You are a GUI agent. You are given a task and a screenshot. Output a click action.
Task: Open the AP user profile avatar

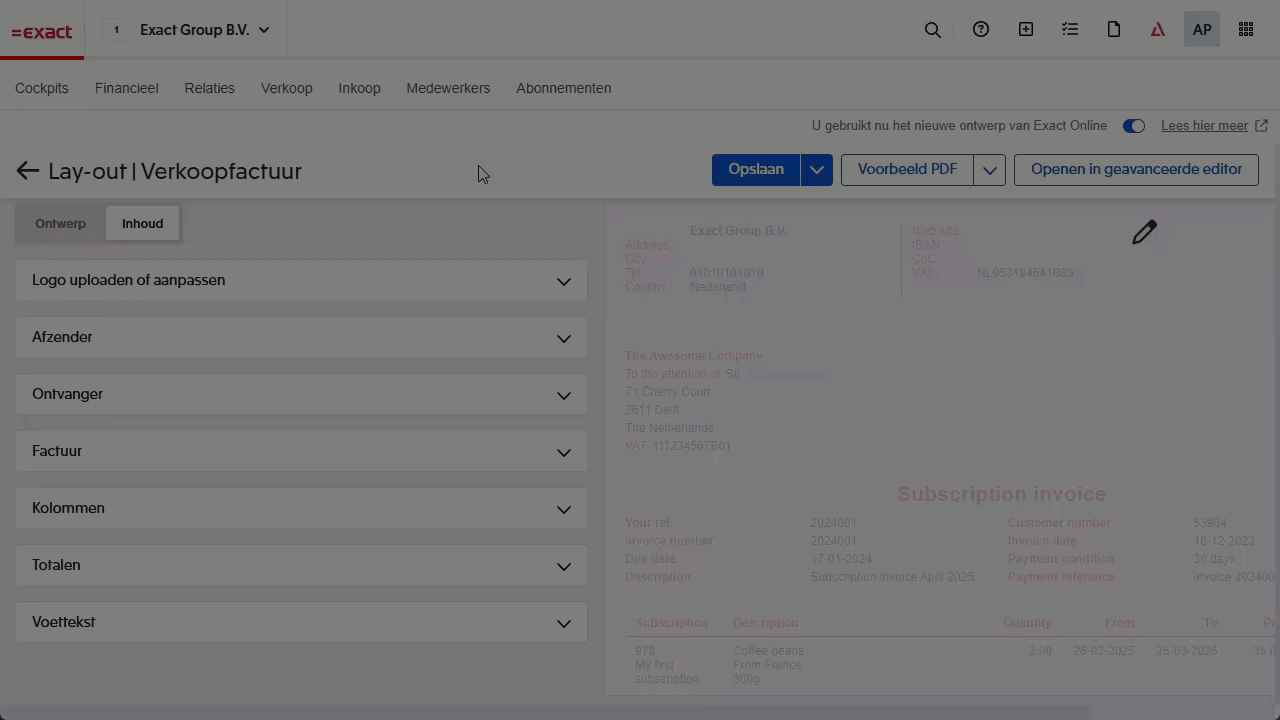(1202, 30)
